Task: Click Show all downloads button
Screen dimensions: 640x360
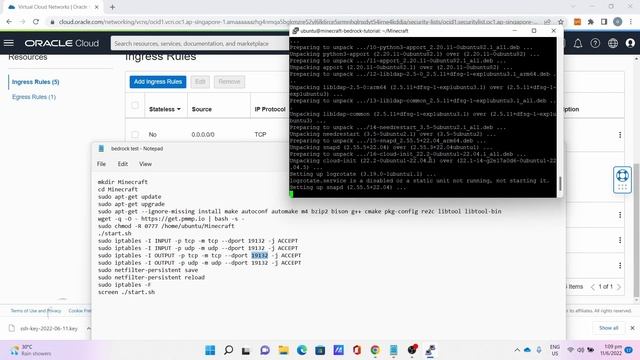Action: point(609,328)
